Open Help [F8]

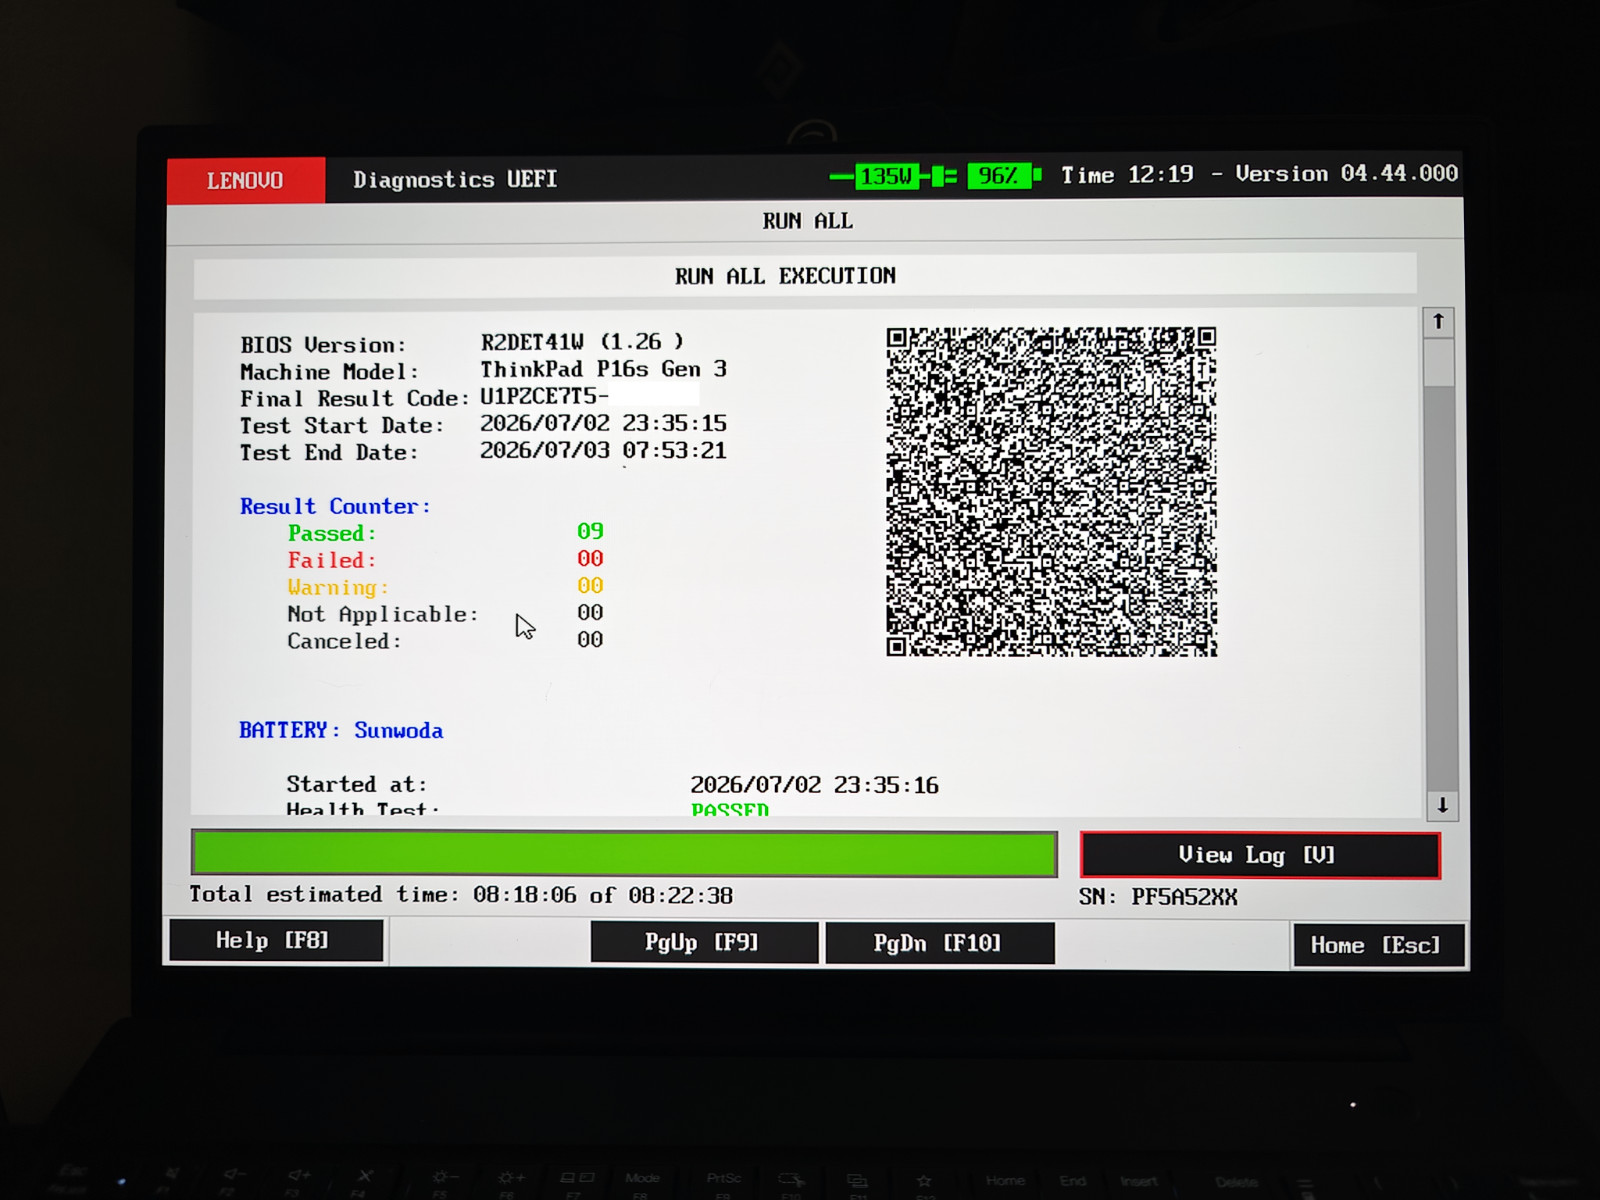click(x=276, y=941)
